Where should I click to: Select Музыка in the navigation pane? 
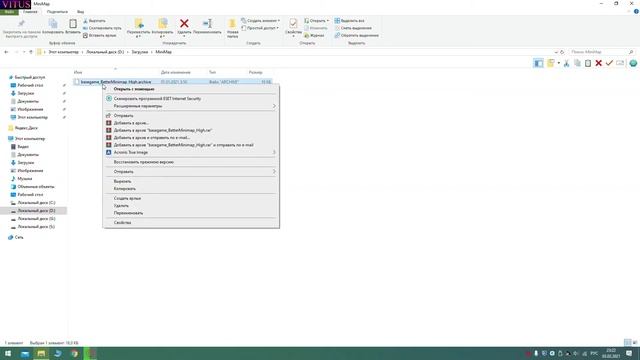[24, 179]
